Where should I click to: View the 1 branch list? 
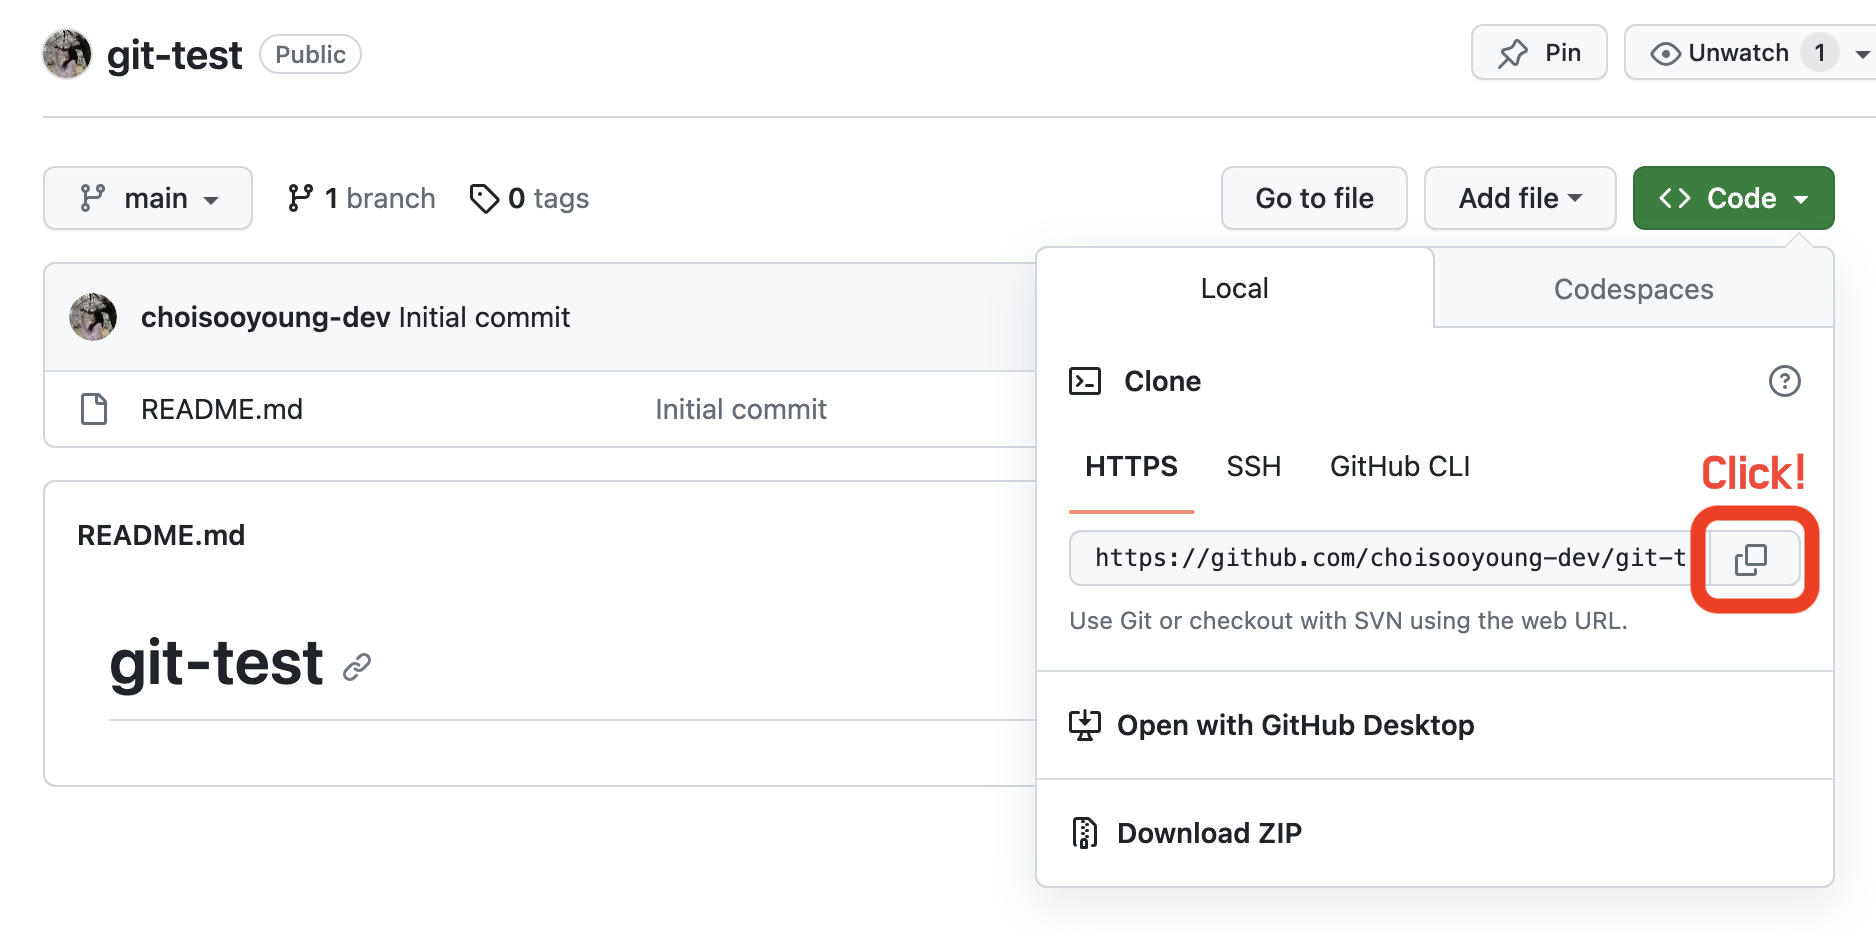361,198
